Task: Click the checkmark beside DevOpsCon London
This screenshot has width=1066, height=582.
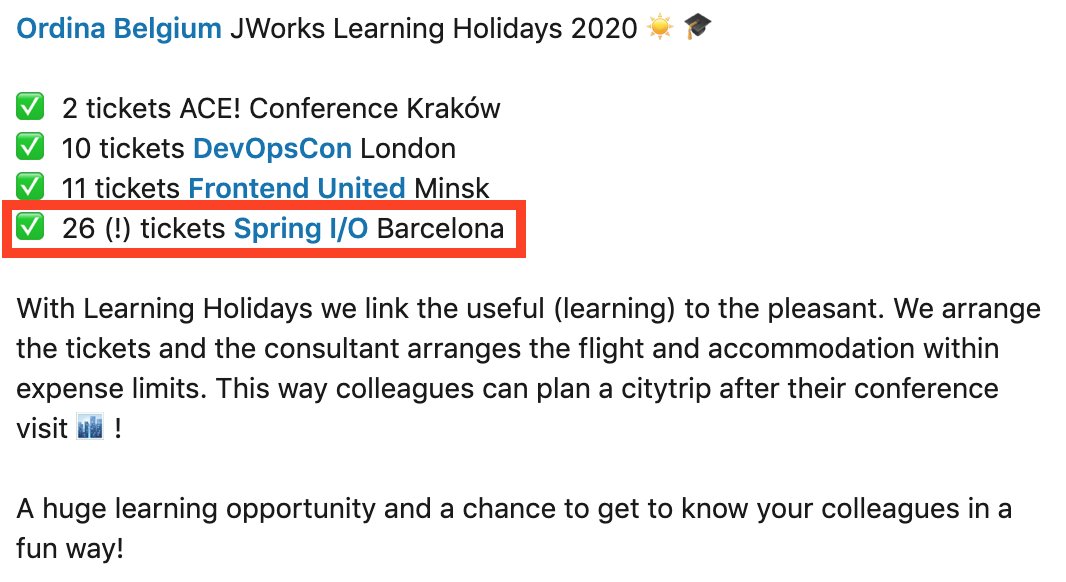Action: [31, 148]
